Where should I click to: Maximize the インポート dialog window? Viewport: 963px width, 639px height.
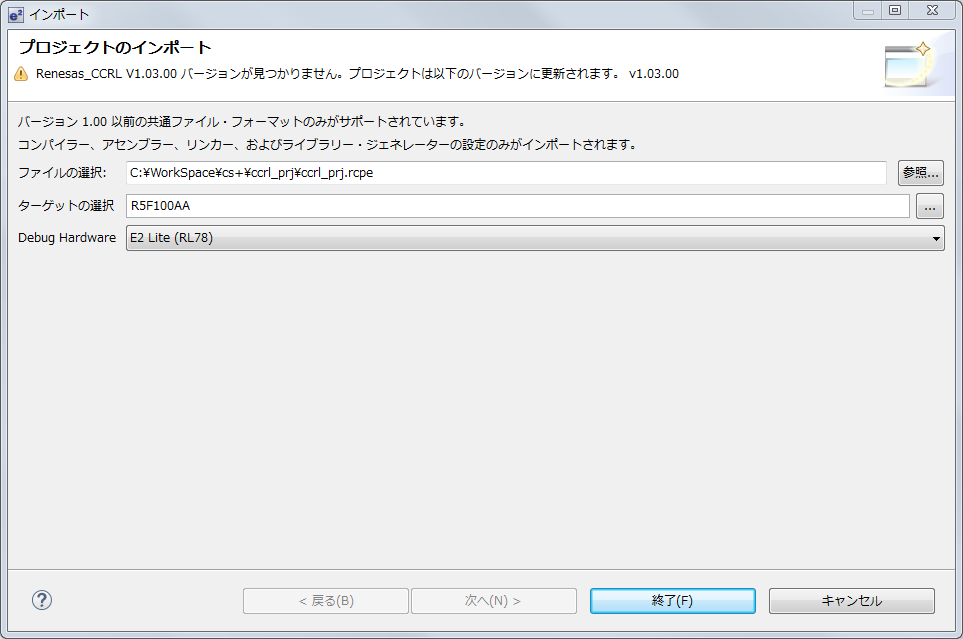click(894, 11)
